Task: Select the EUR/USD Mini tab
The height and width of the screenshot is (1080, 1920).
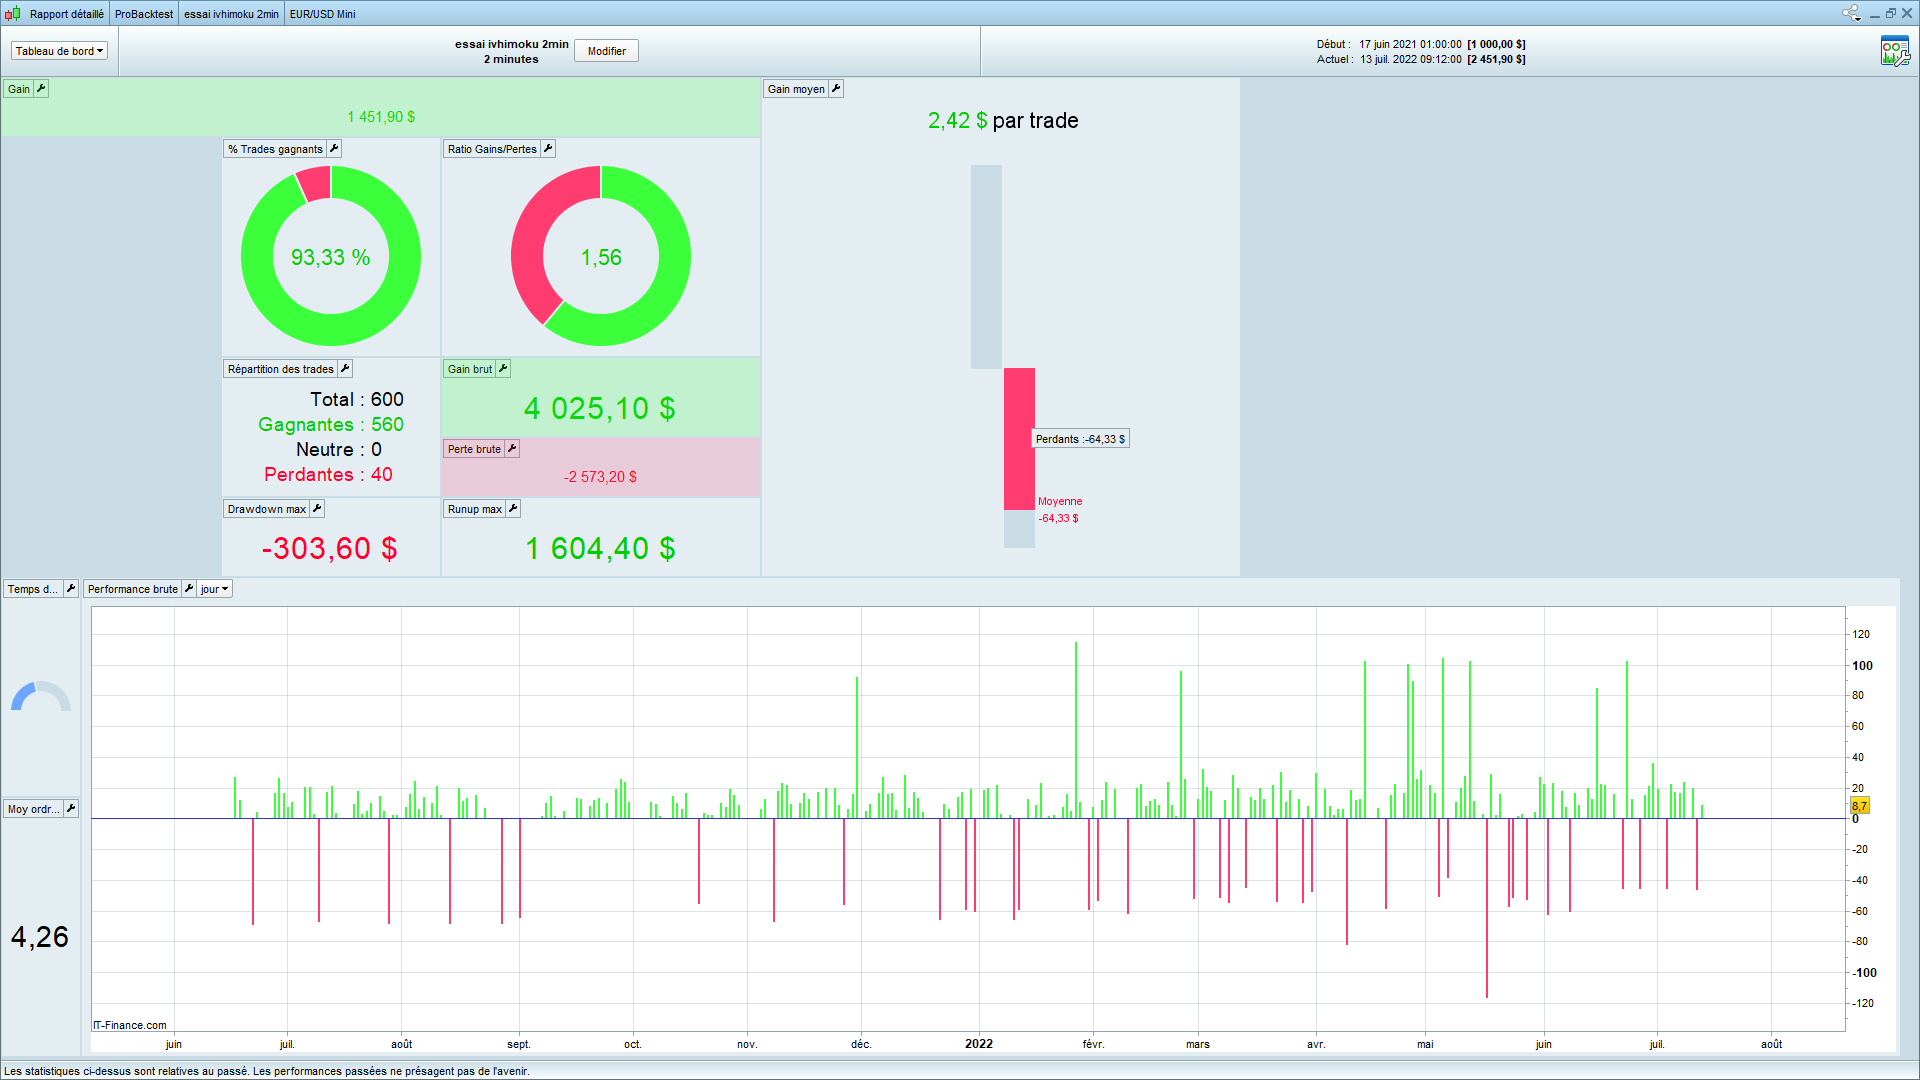Action: pyautogui.click(x=322, y=14)
